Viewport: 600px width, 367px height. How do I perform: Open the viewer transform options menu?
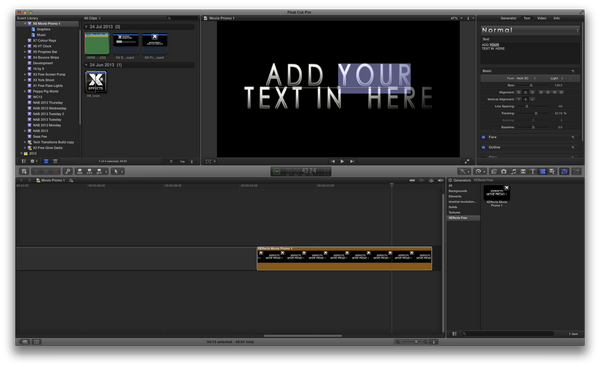pyautogui.click(x=210, y=161)
